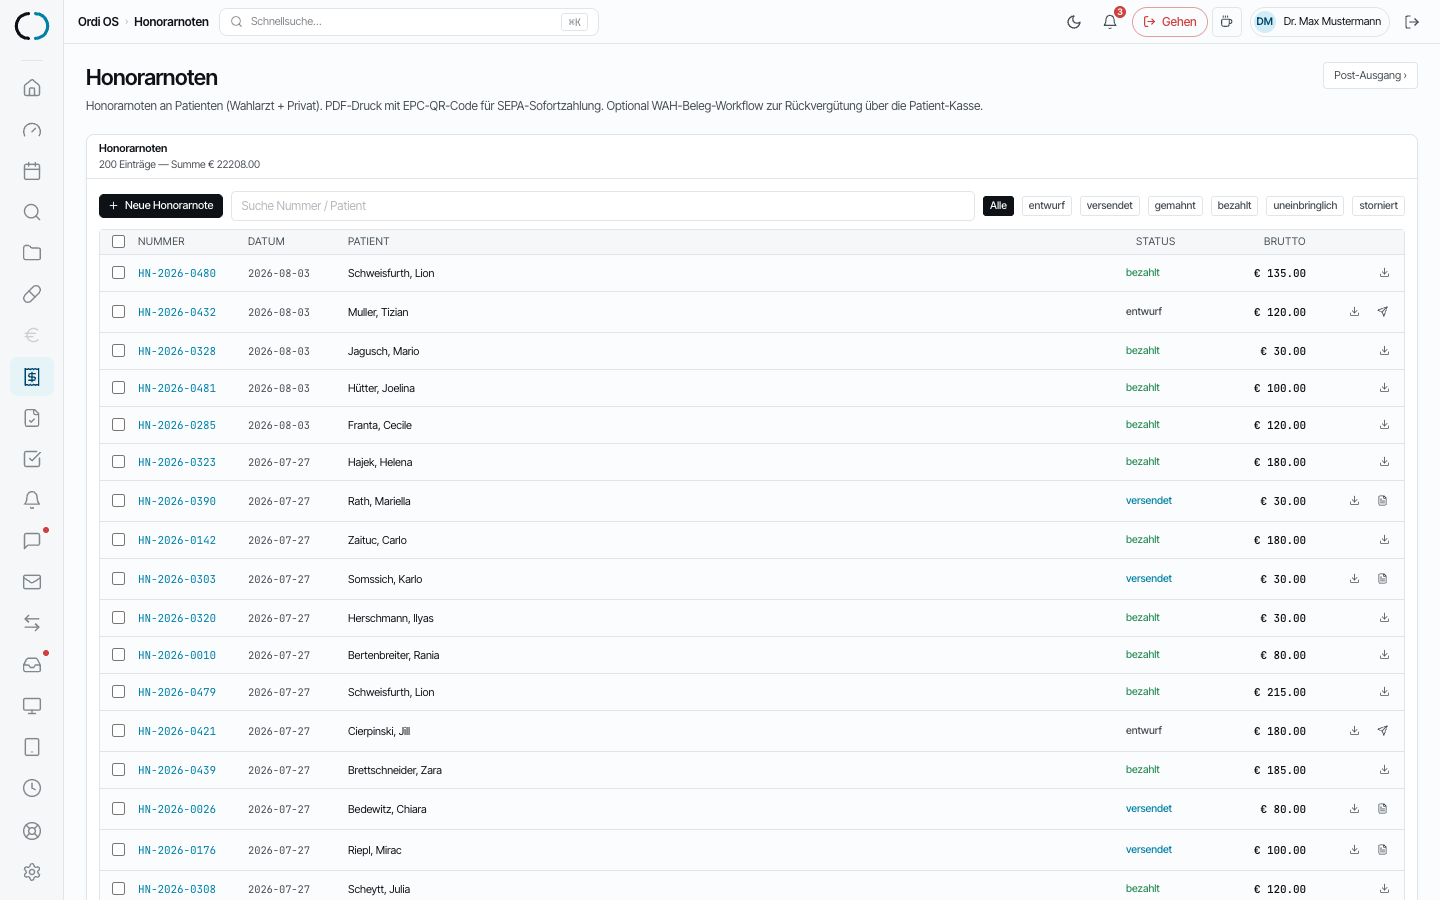The width and height of the screenshot is (1440, 900).
Task: Open the tablet icon in the sidebar
Action: [32, 747]
